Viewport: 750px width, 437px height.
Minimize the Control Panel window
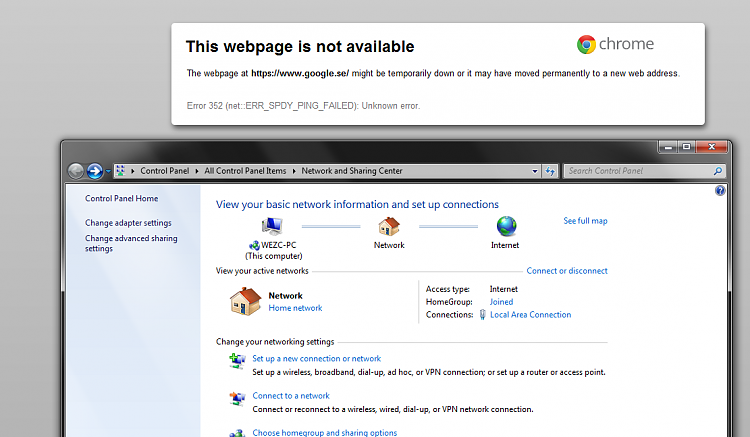tap(668, 147)
